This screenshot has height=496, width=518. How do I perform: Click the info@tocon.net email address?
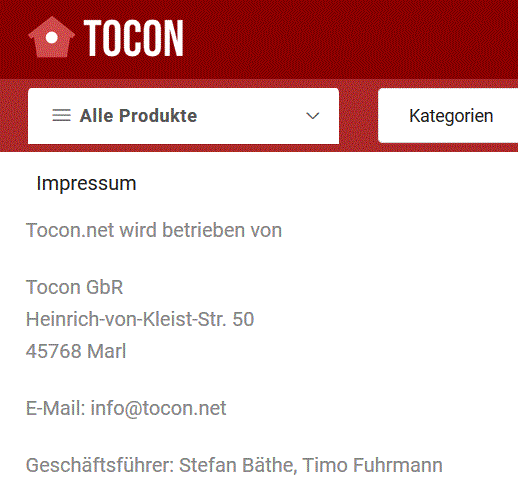coord(158,408)
